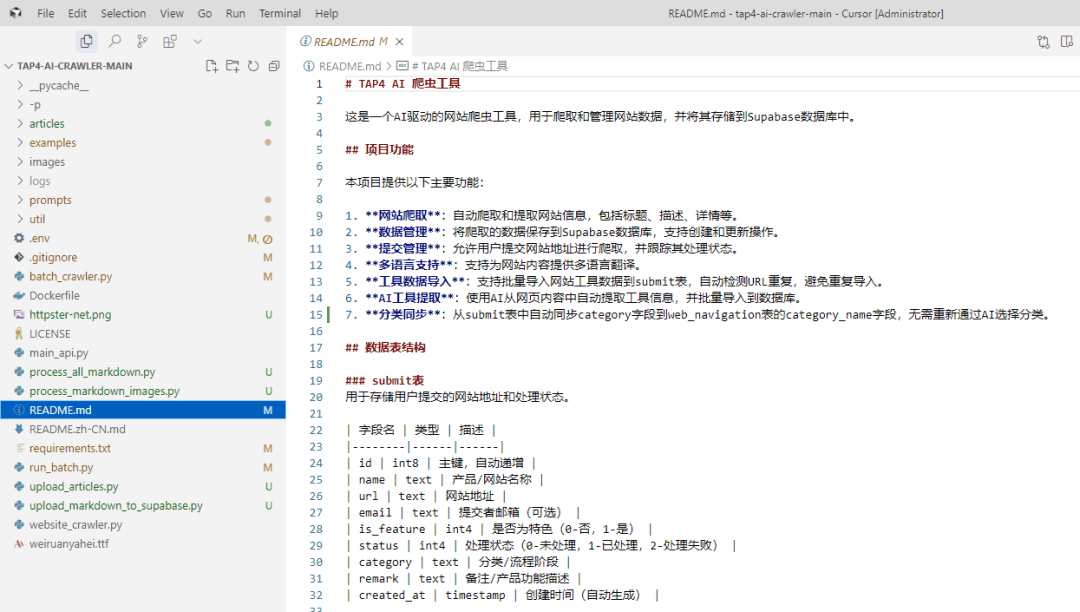Open the Extensions view icon
Image resolution: width=1080 pixels, height=612 pixels.
coord(169,41)
